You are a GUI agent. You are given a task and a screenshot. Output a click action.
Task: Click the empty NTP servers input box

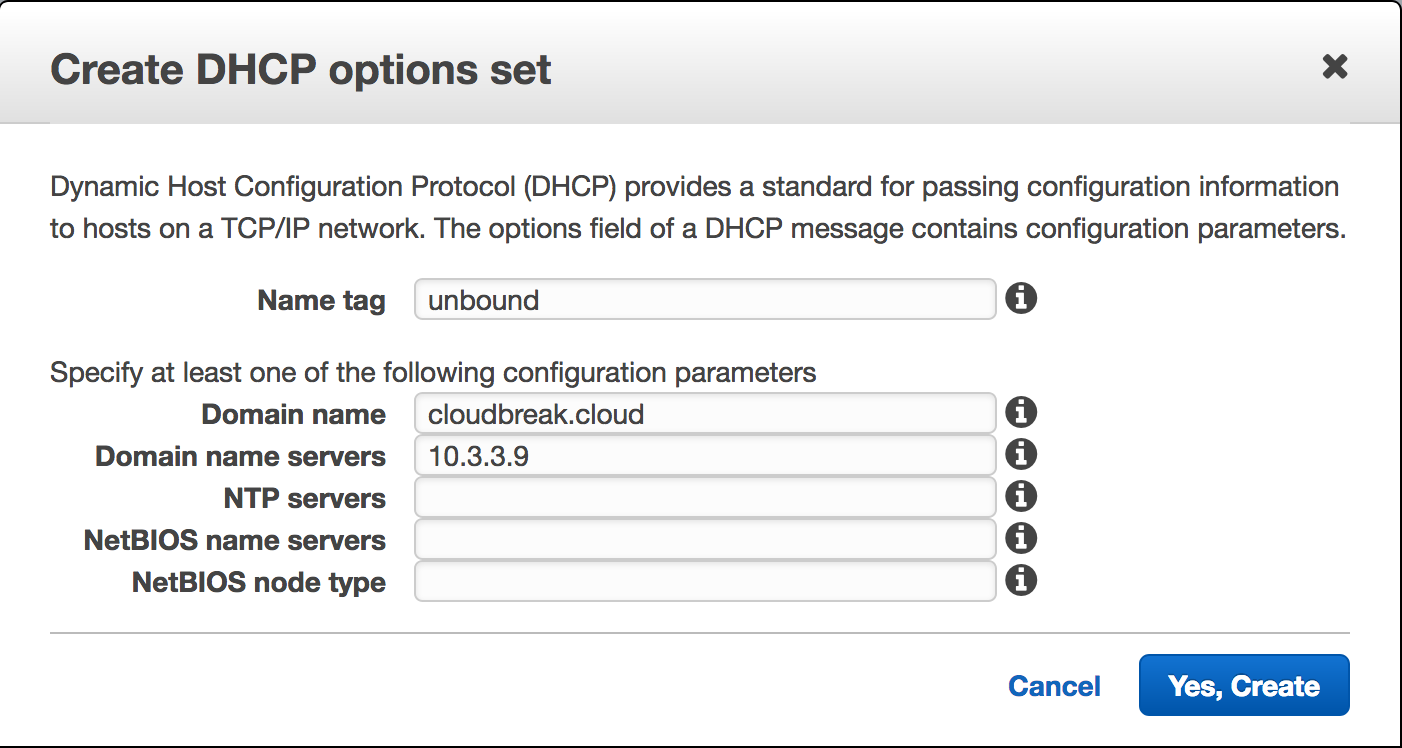pyautogui.click(x=705, y=497)
